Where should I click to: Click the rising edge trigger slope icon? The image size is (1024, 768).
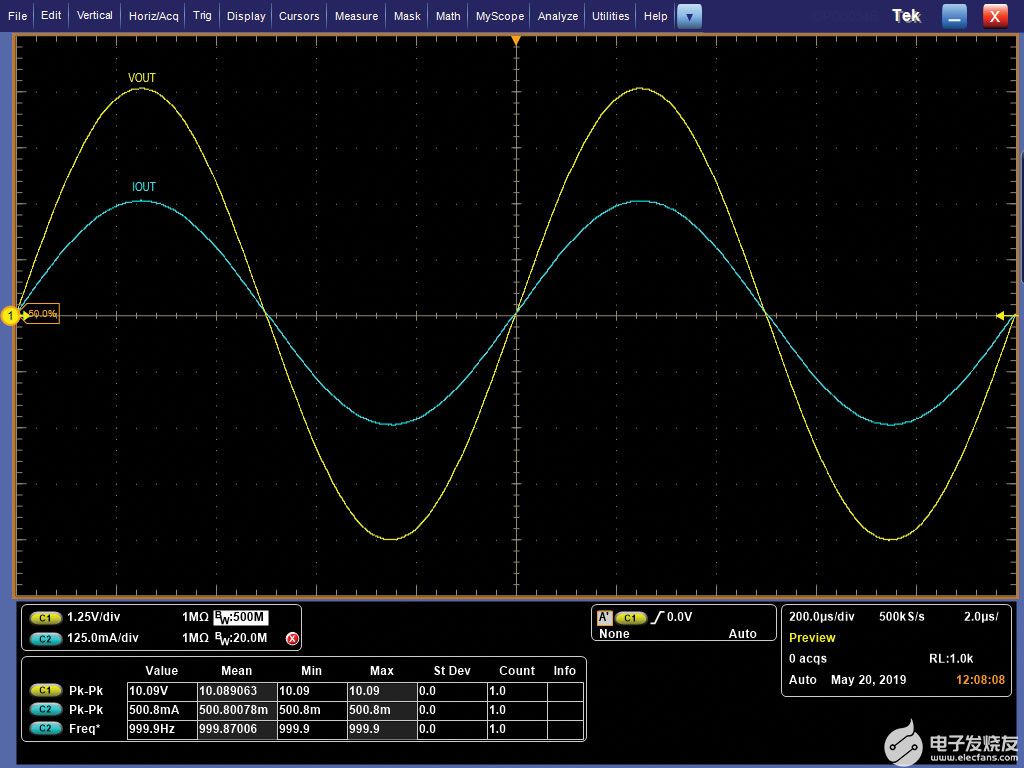657,617
